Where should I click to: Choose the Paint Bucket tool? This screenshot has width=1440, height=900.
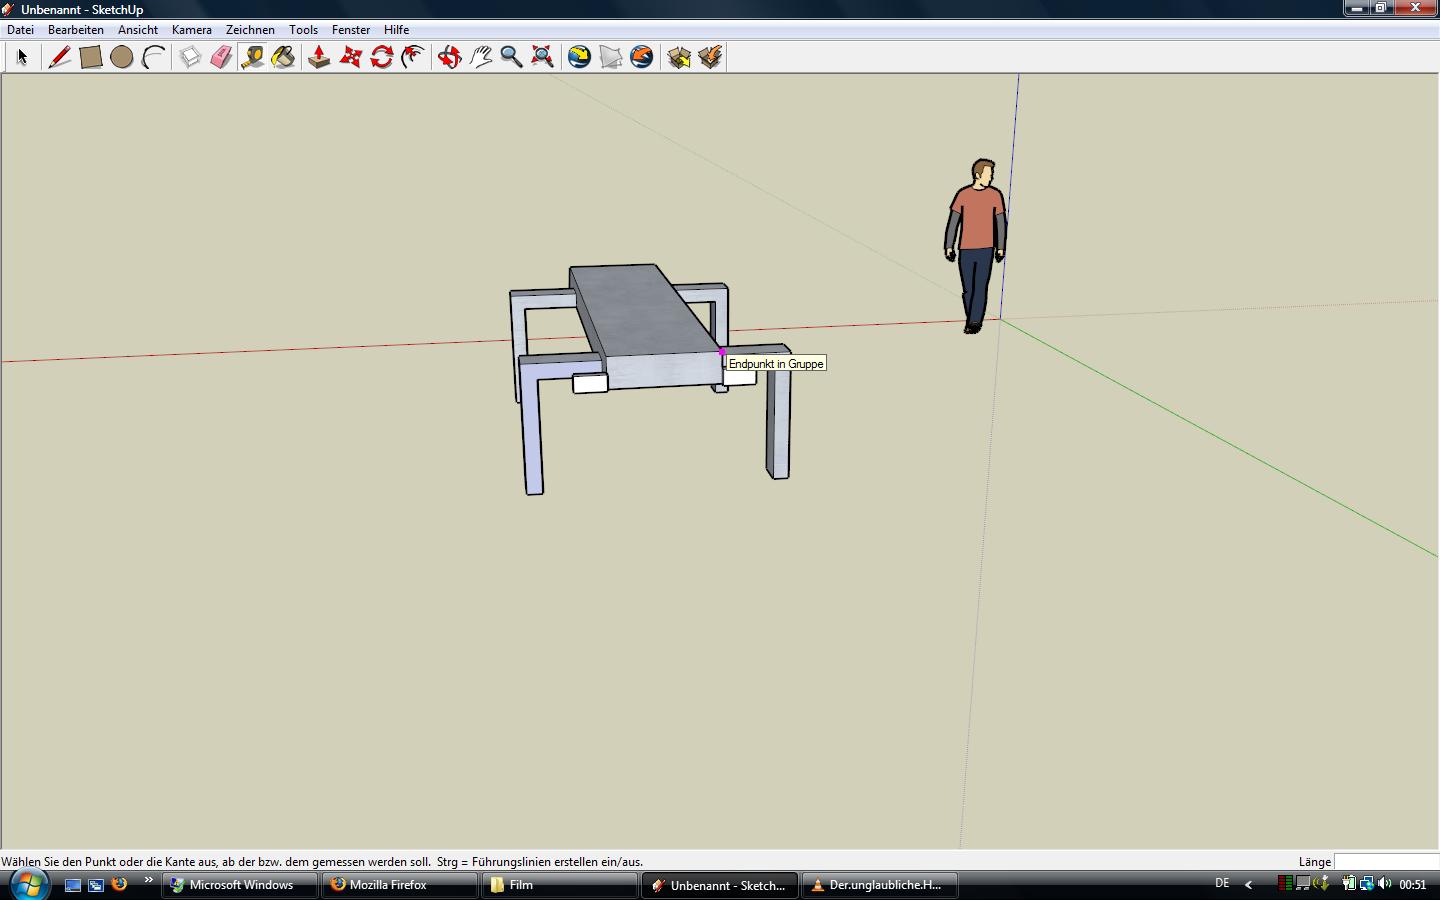click(283, 57)
